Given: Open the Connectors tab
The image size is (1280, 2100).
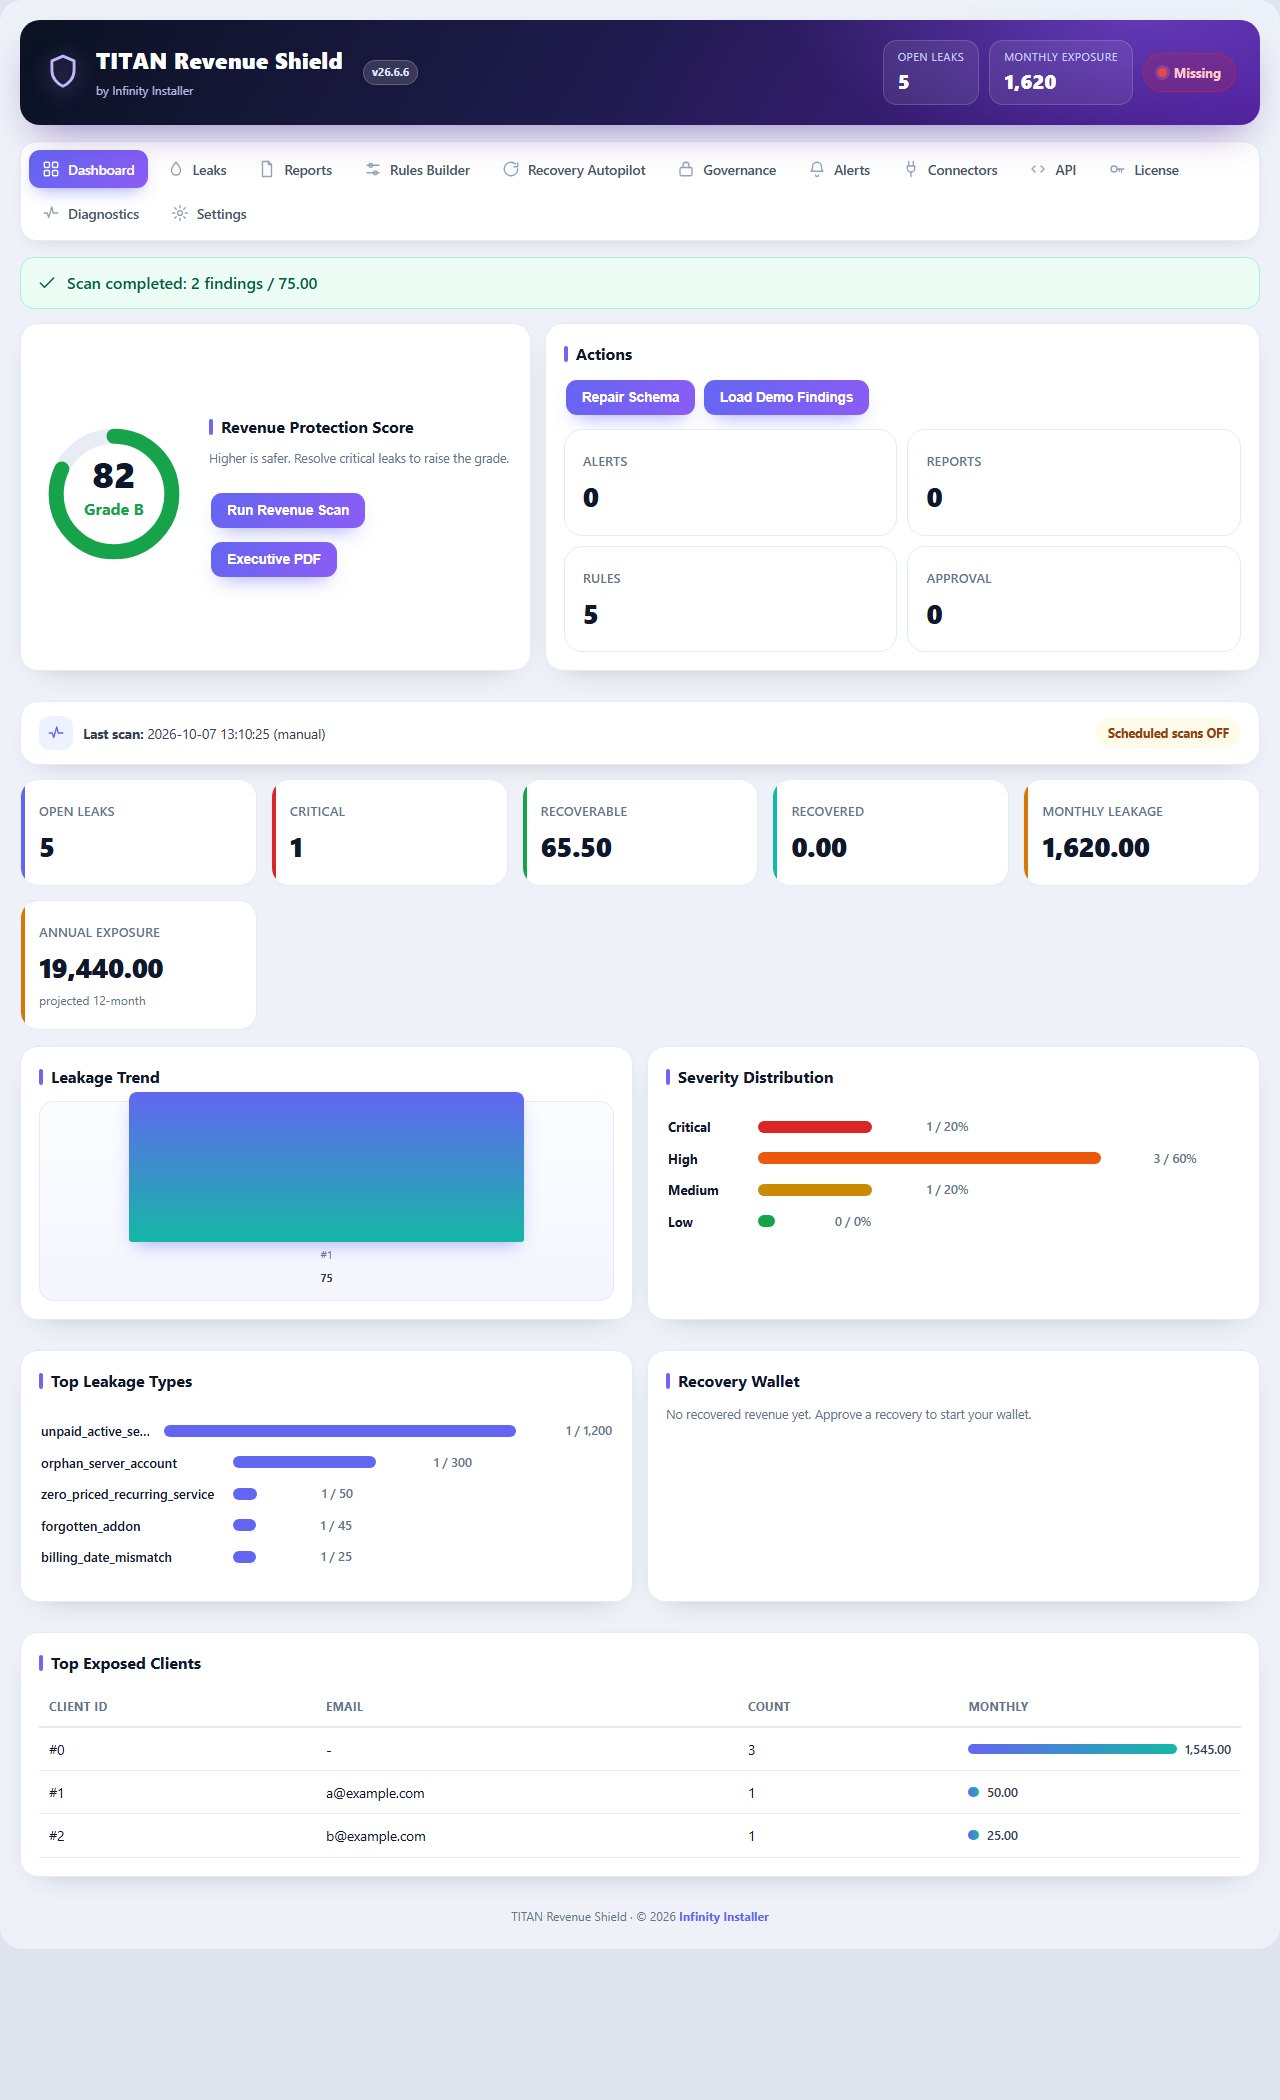Looking at the screenshot, I should click(951, 170).
